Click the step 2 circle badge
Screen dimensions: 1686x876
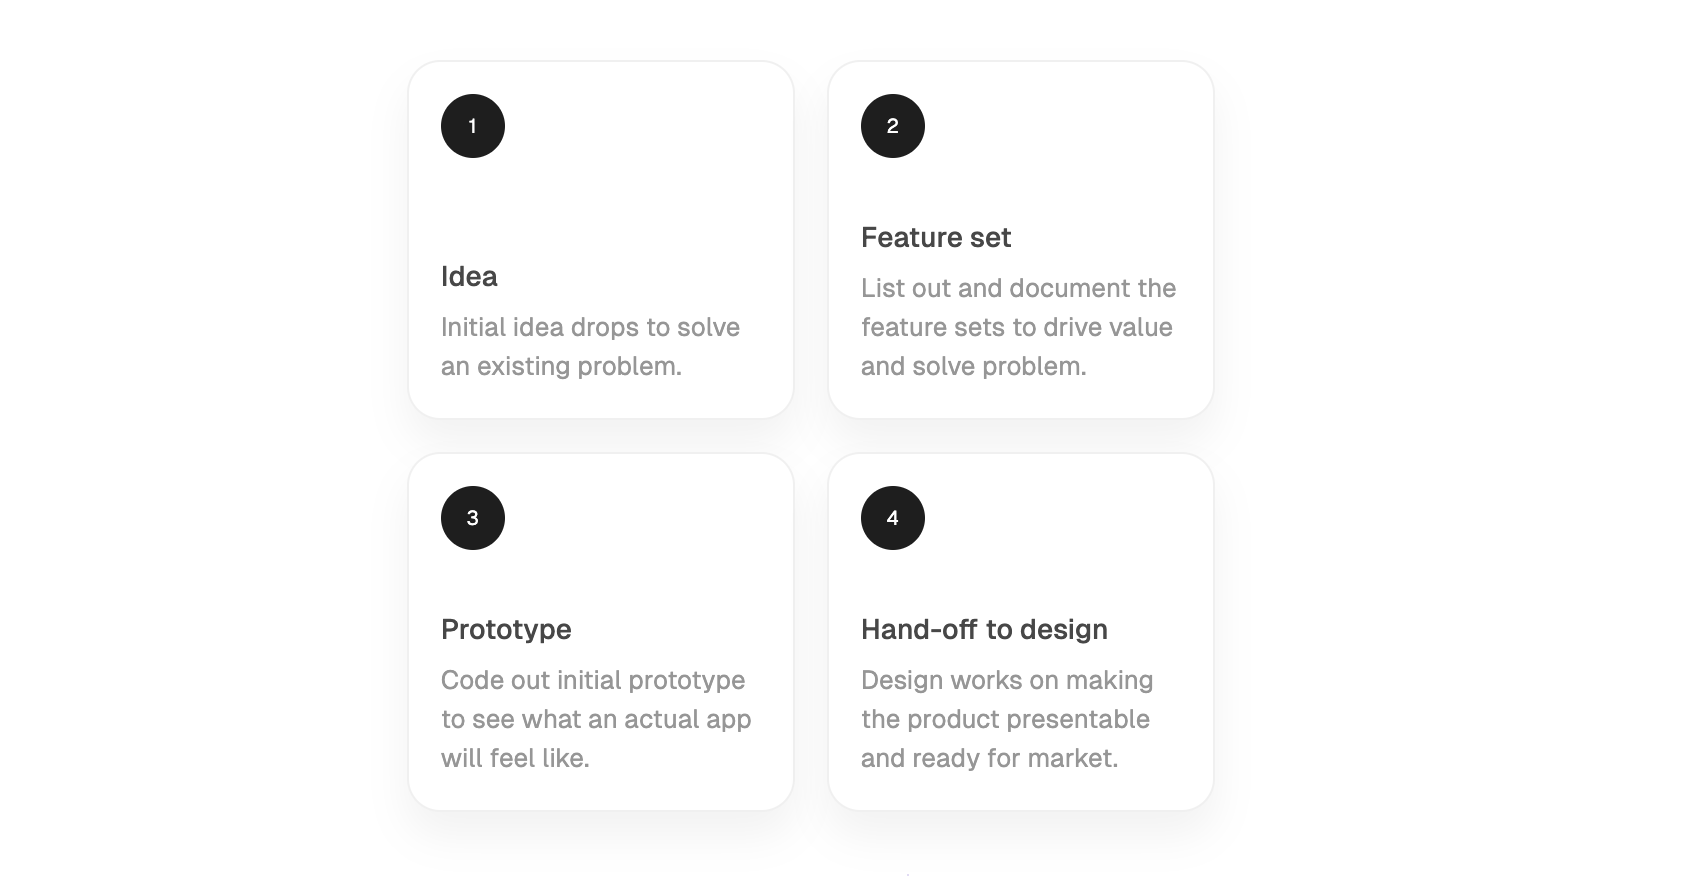pos(893,126)
